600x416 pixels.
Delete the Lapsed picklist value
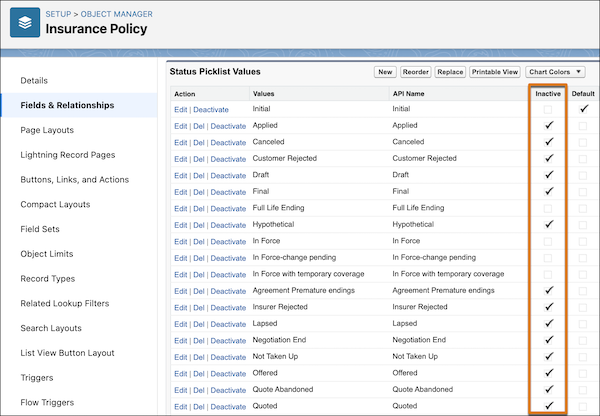click(199, 324)
